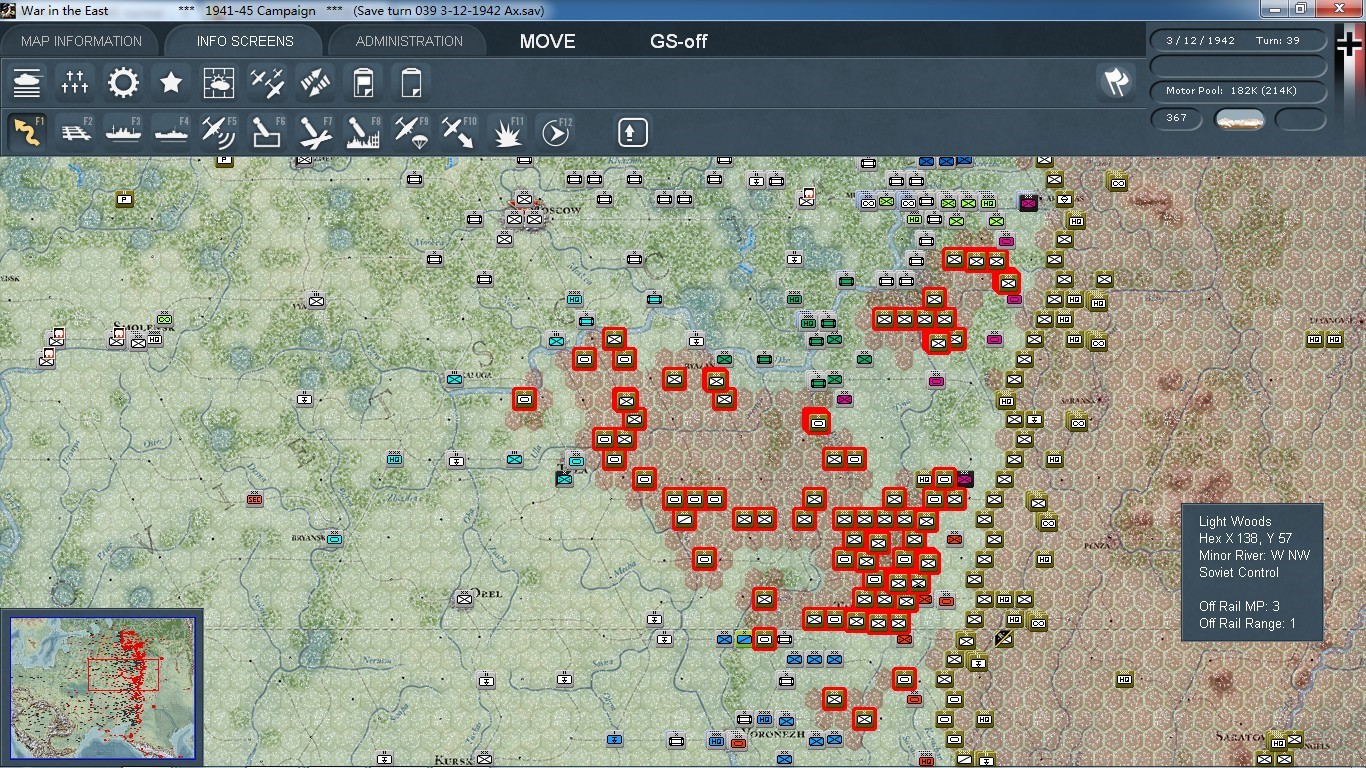Screen dimensions: 1366x768
Task: Click the Minor River: W NW text
Action: click(1254, 555)
